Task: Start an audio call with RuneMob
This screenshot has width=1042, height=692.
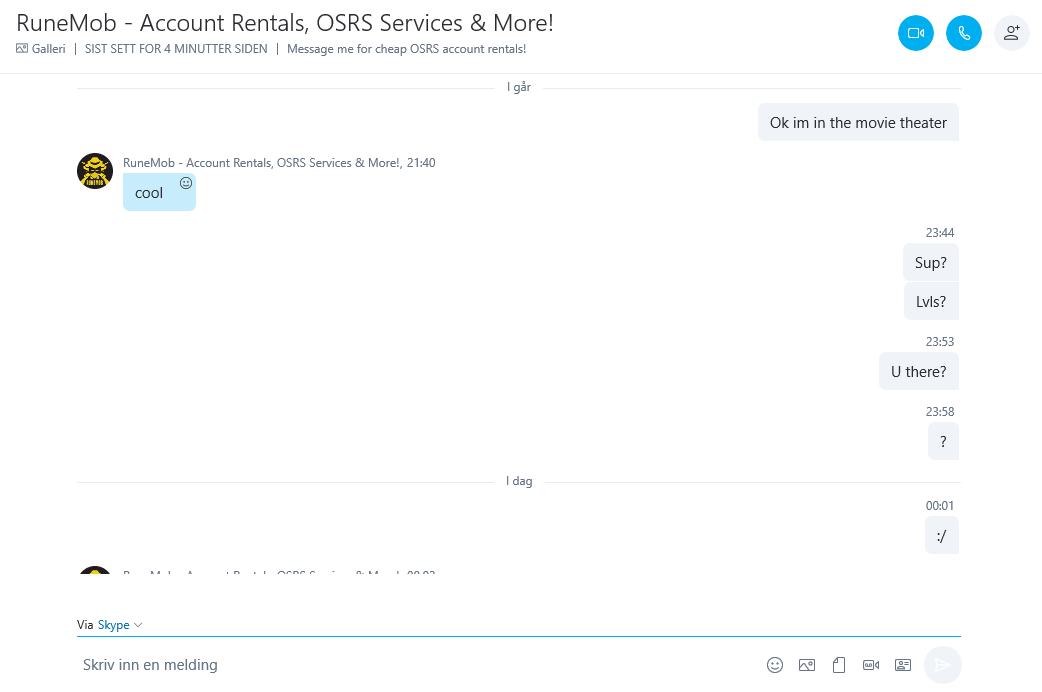Action: 964,33
